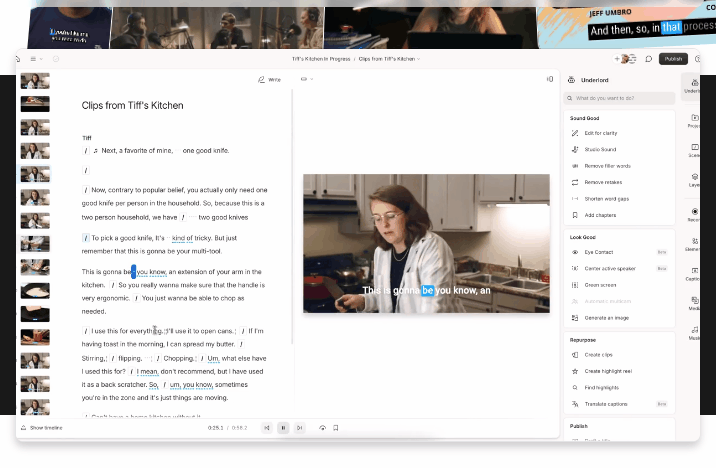The image size is (716, 468).
Task: Expand the layout view dropdown beside Write
Action: (x=307, y=79)
